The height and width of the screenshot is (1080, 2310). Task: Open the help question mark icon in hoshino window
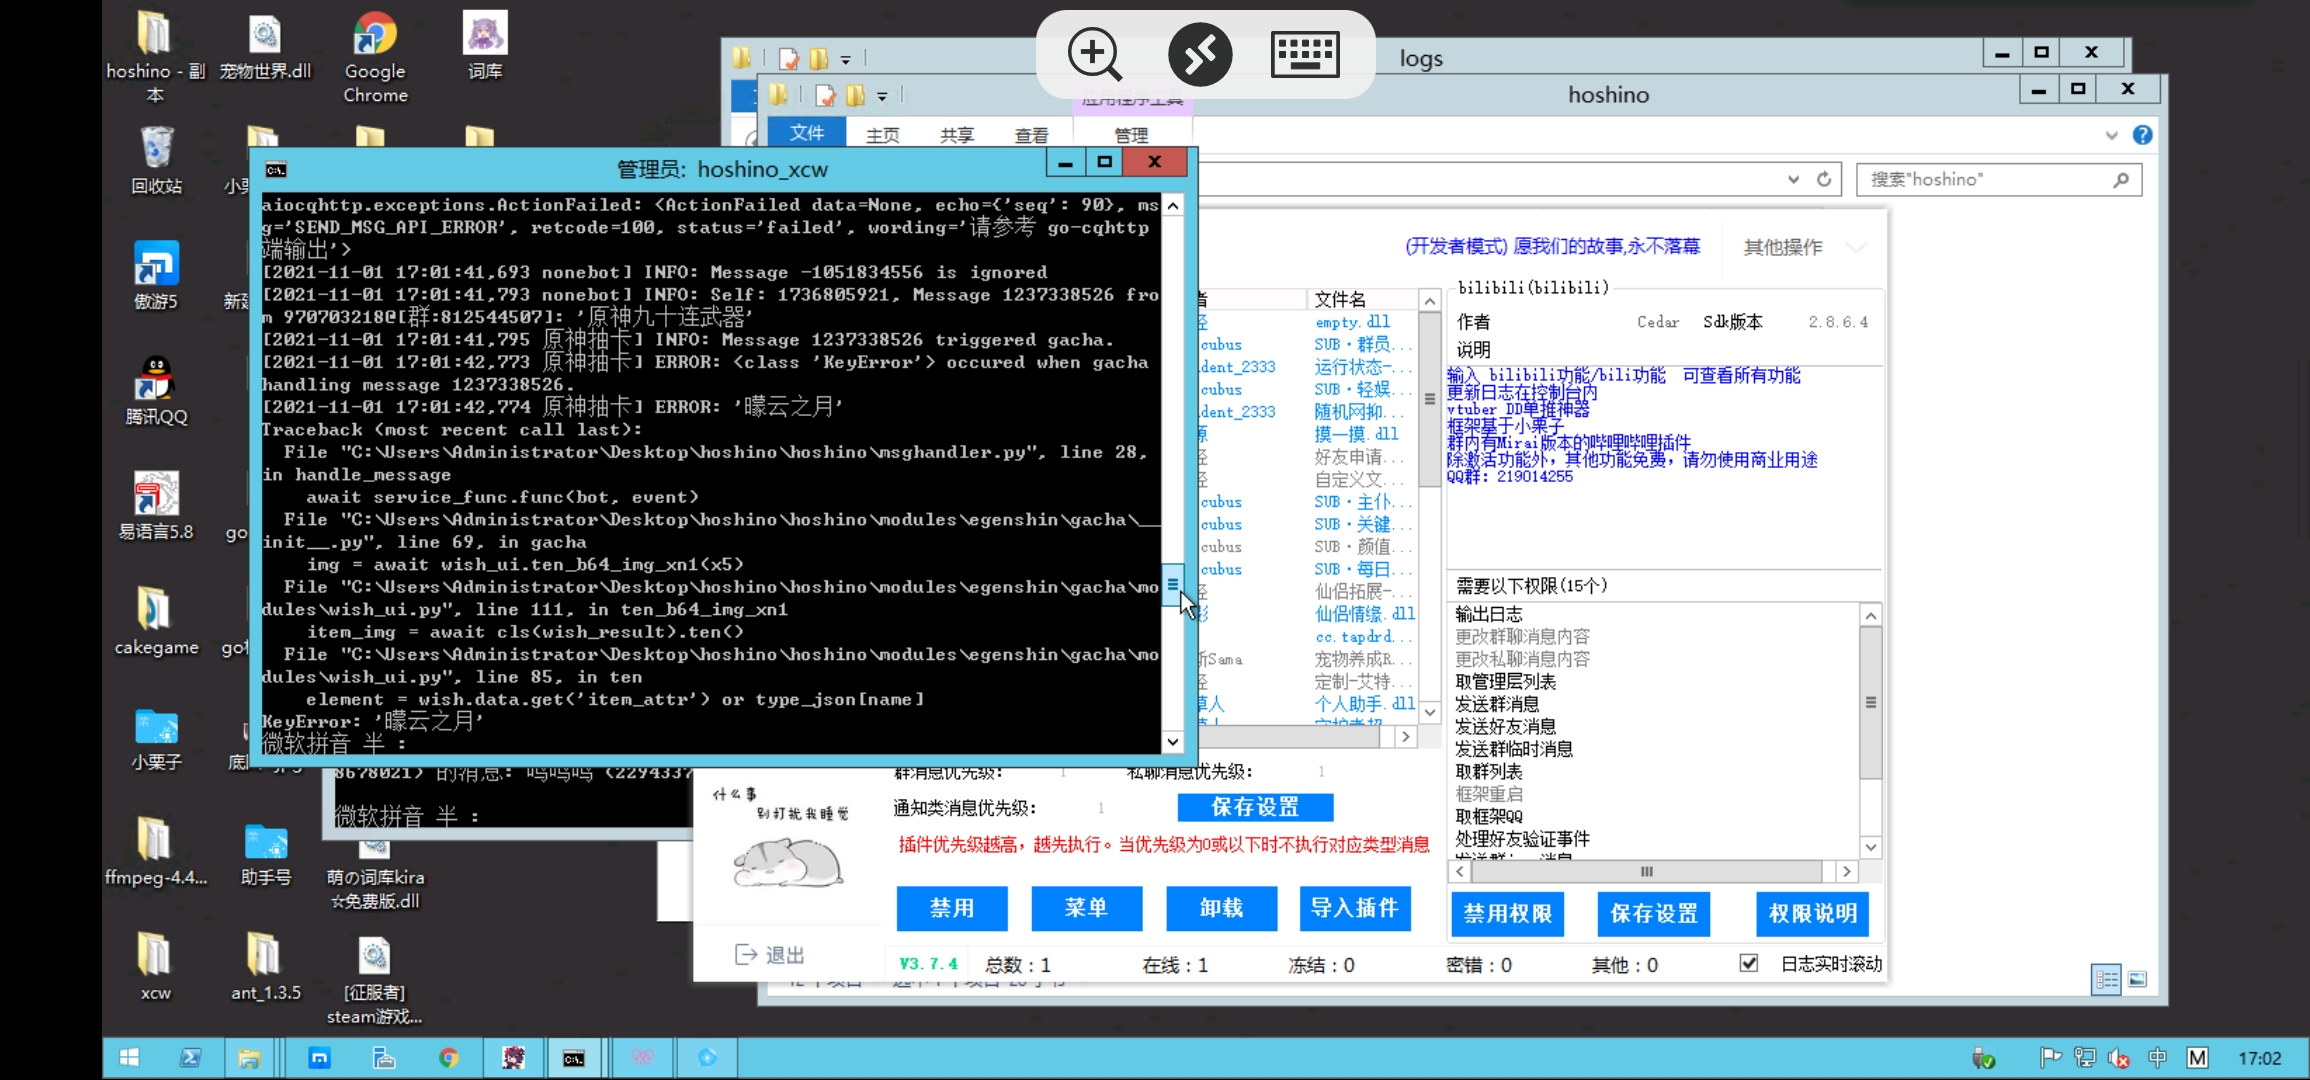(2143, 135)
